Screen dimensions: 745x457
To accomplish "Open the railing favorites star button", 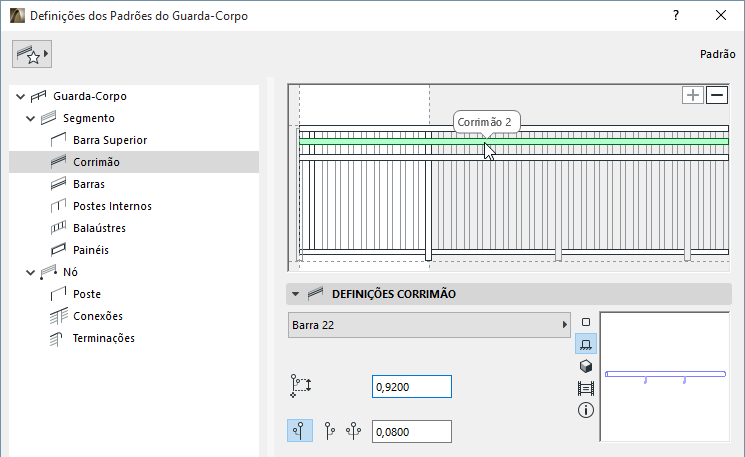I will tap(32, 54).
